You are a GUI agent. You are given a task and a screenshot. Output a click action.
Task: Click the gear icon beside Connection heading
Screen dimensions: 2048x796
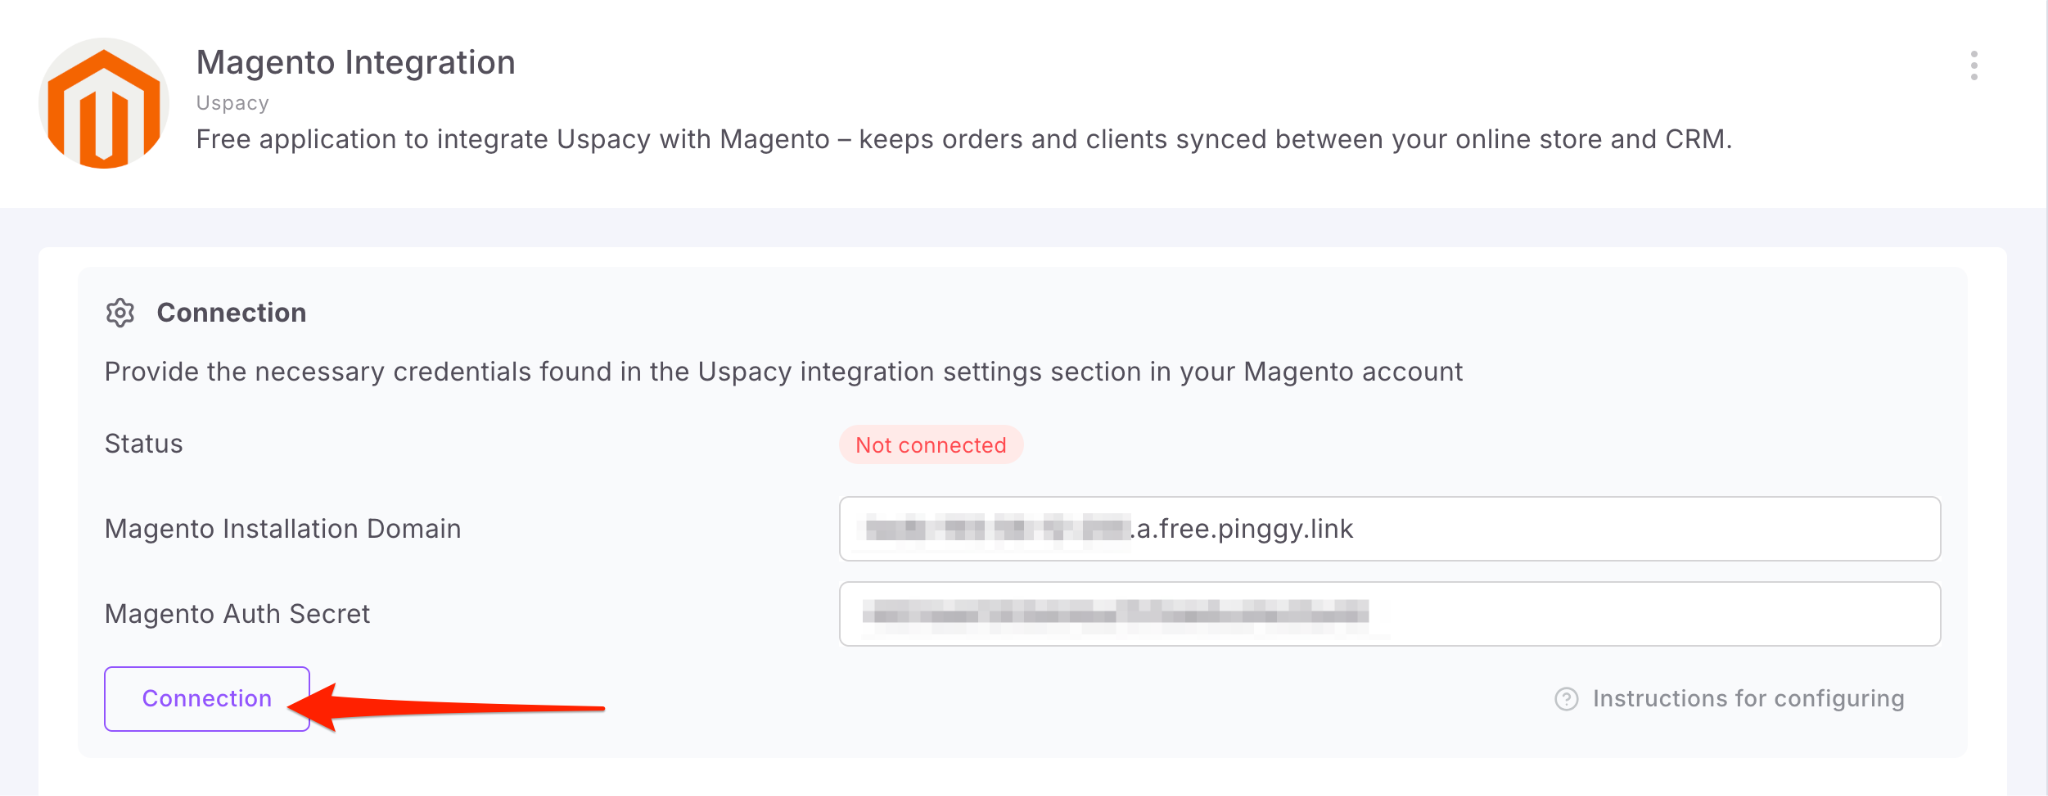pos(120,313)
